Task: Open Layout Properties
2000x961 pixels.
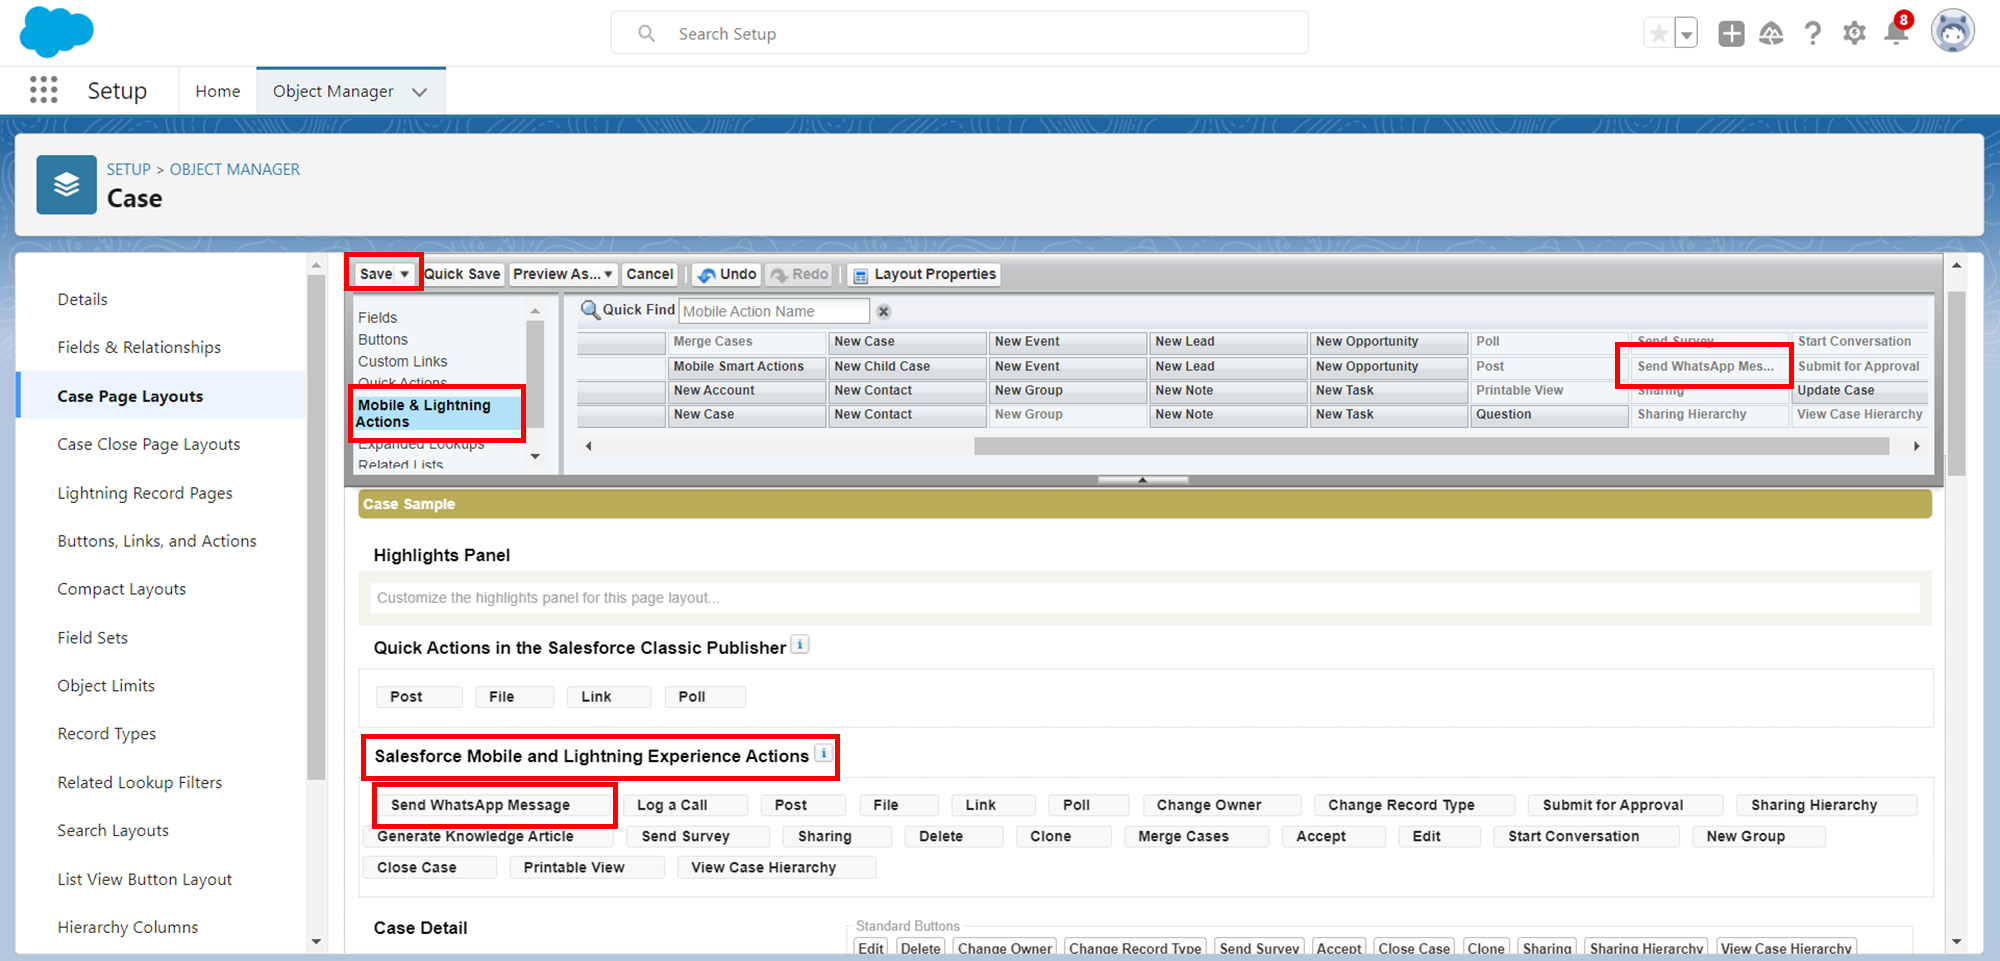Action: 924,274
